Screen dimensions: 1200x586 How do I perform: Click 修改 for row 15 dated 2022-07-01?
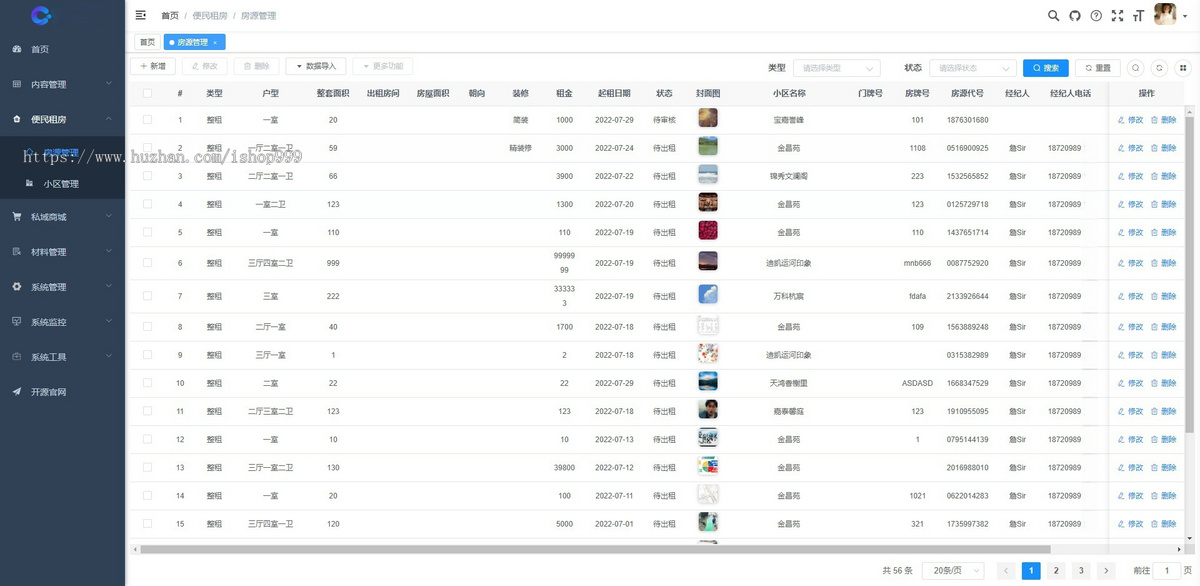click(x=1130, y=523)
